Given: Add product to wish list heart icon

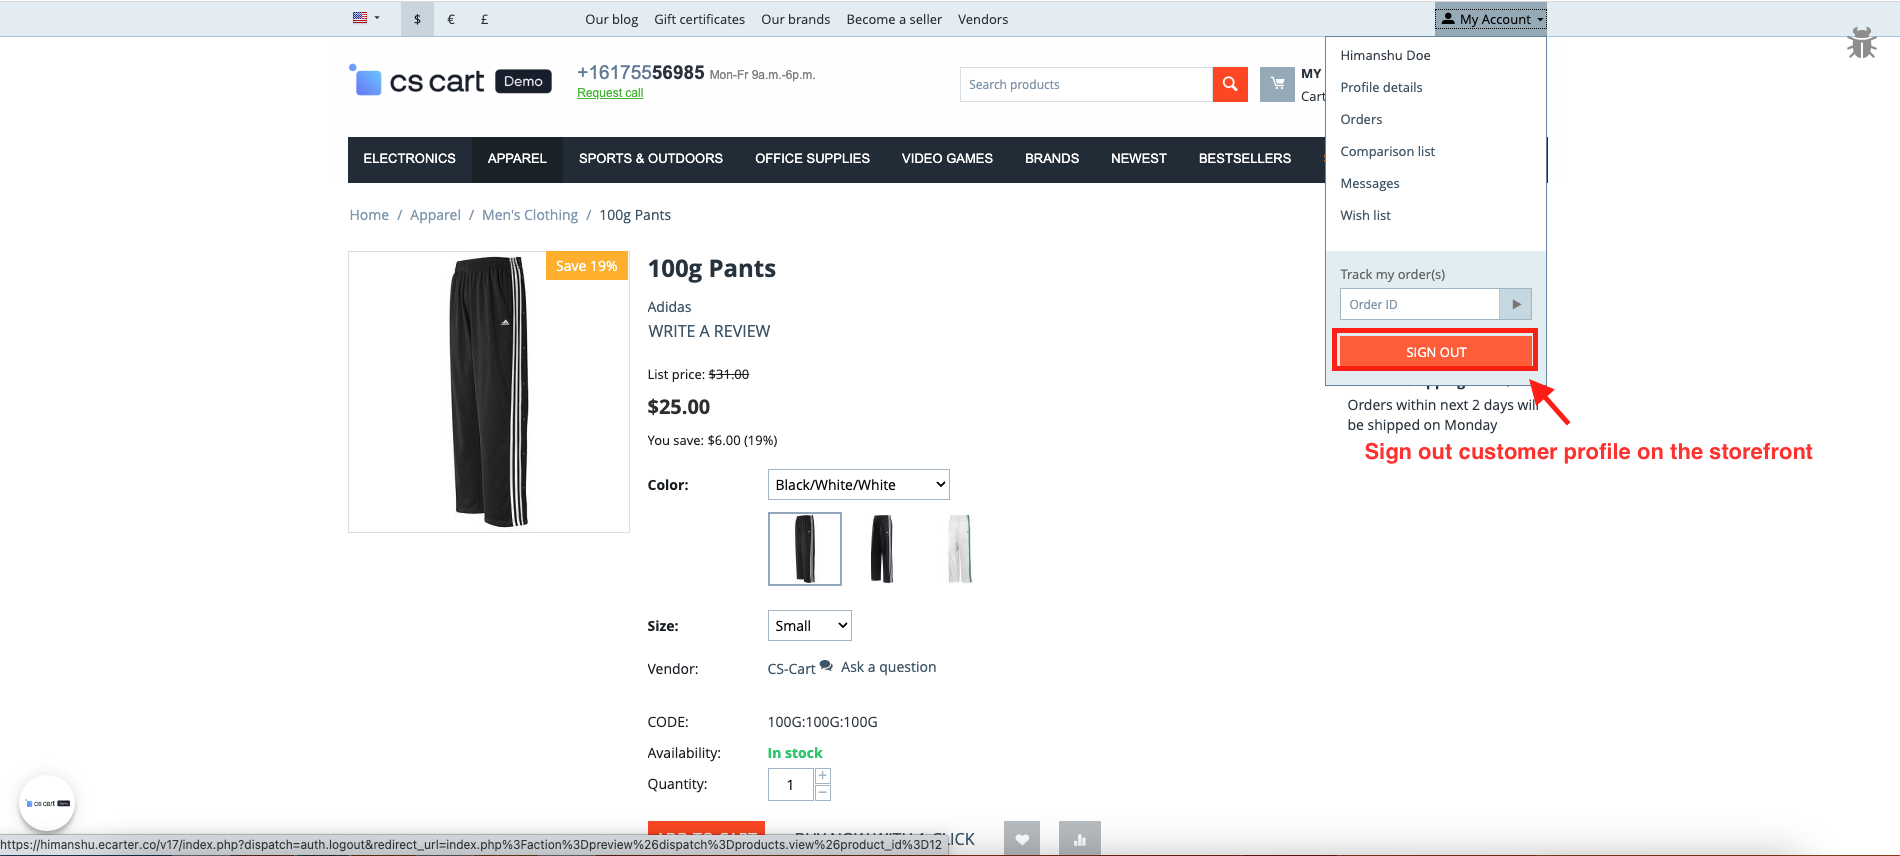Looking at the screenshot, I should click(1022, 839).
